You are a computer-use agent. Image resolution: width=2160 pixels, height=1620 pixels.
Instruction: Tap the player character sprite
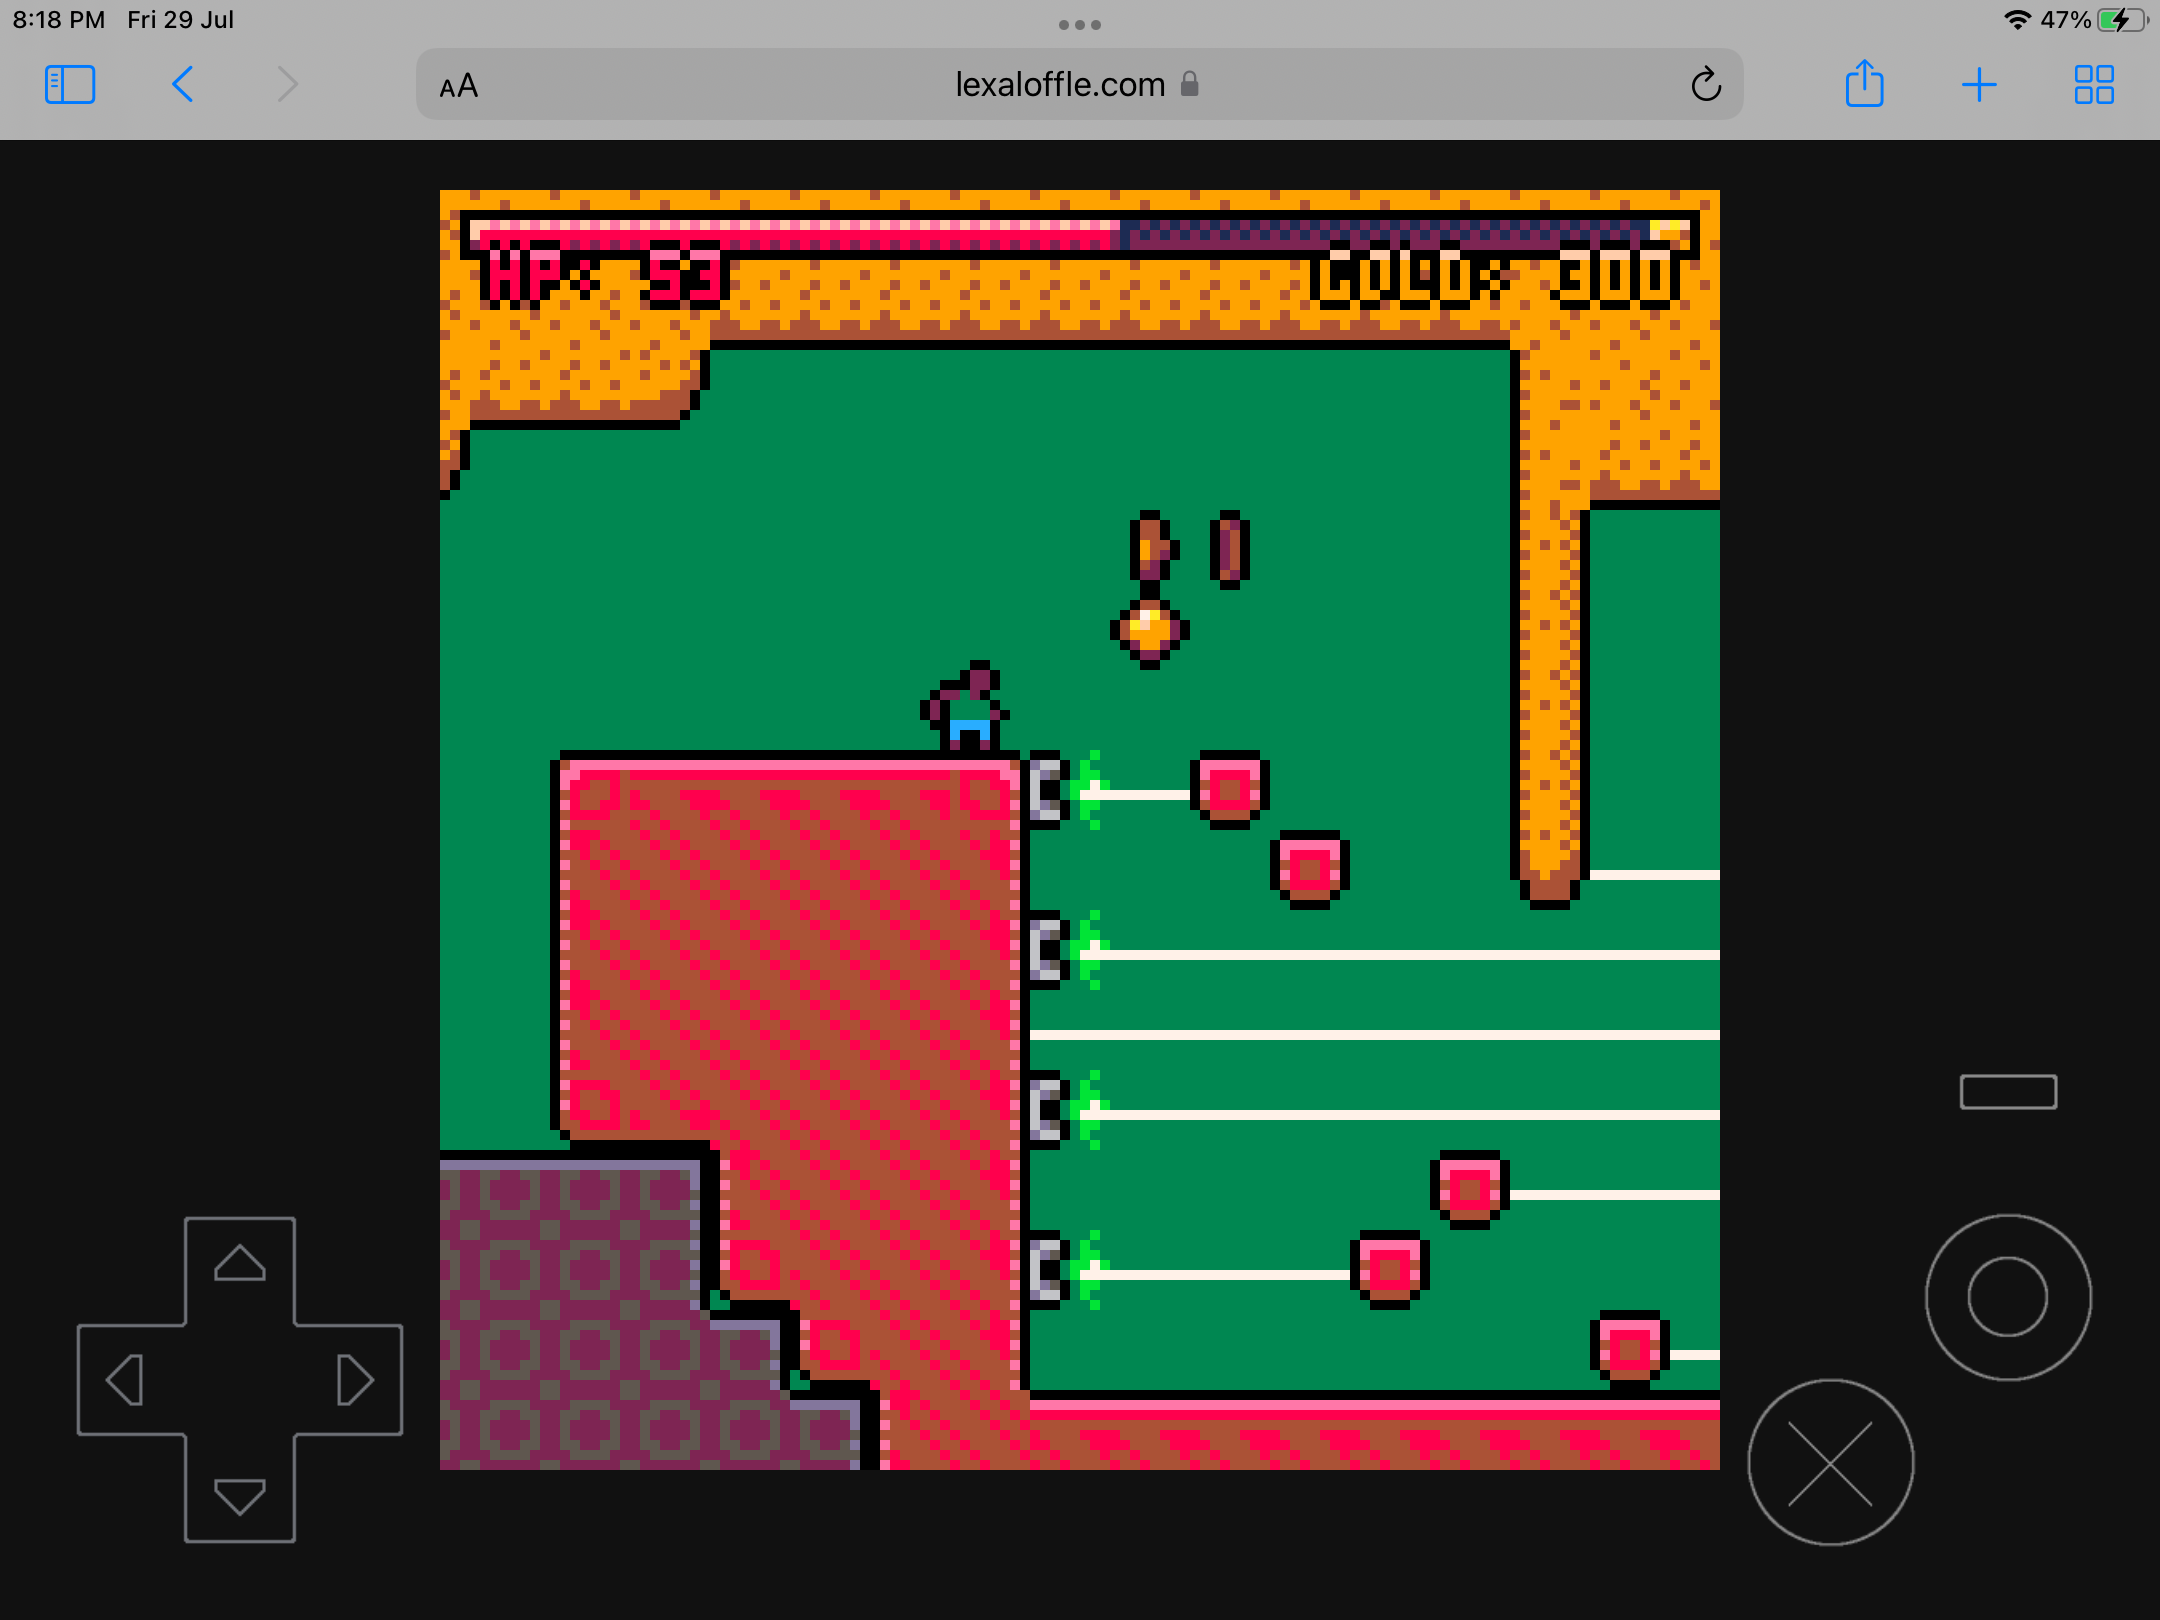965,705
